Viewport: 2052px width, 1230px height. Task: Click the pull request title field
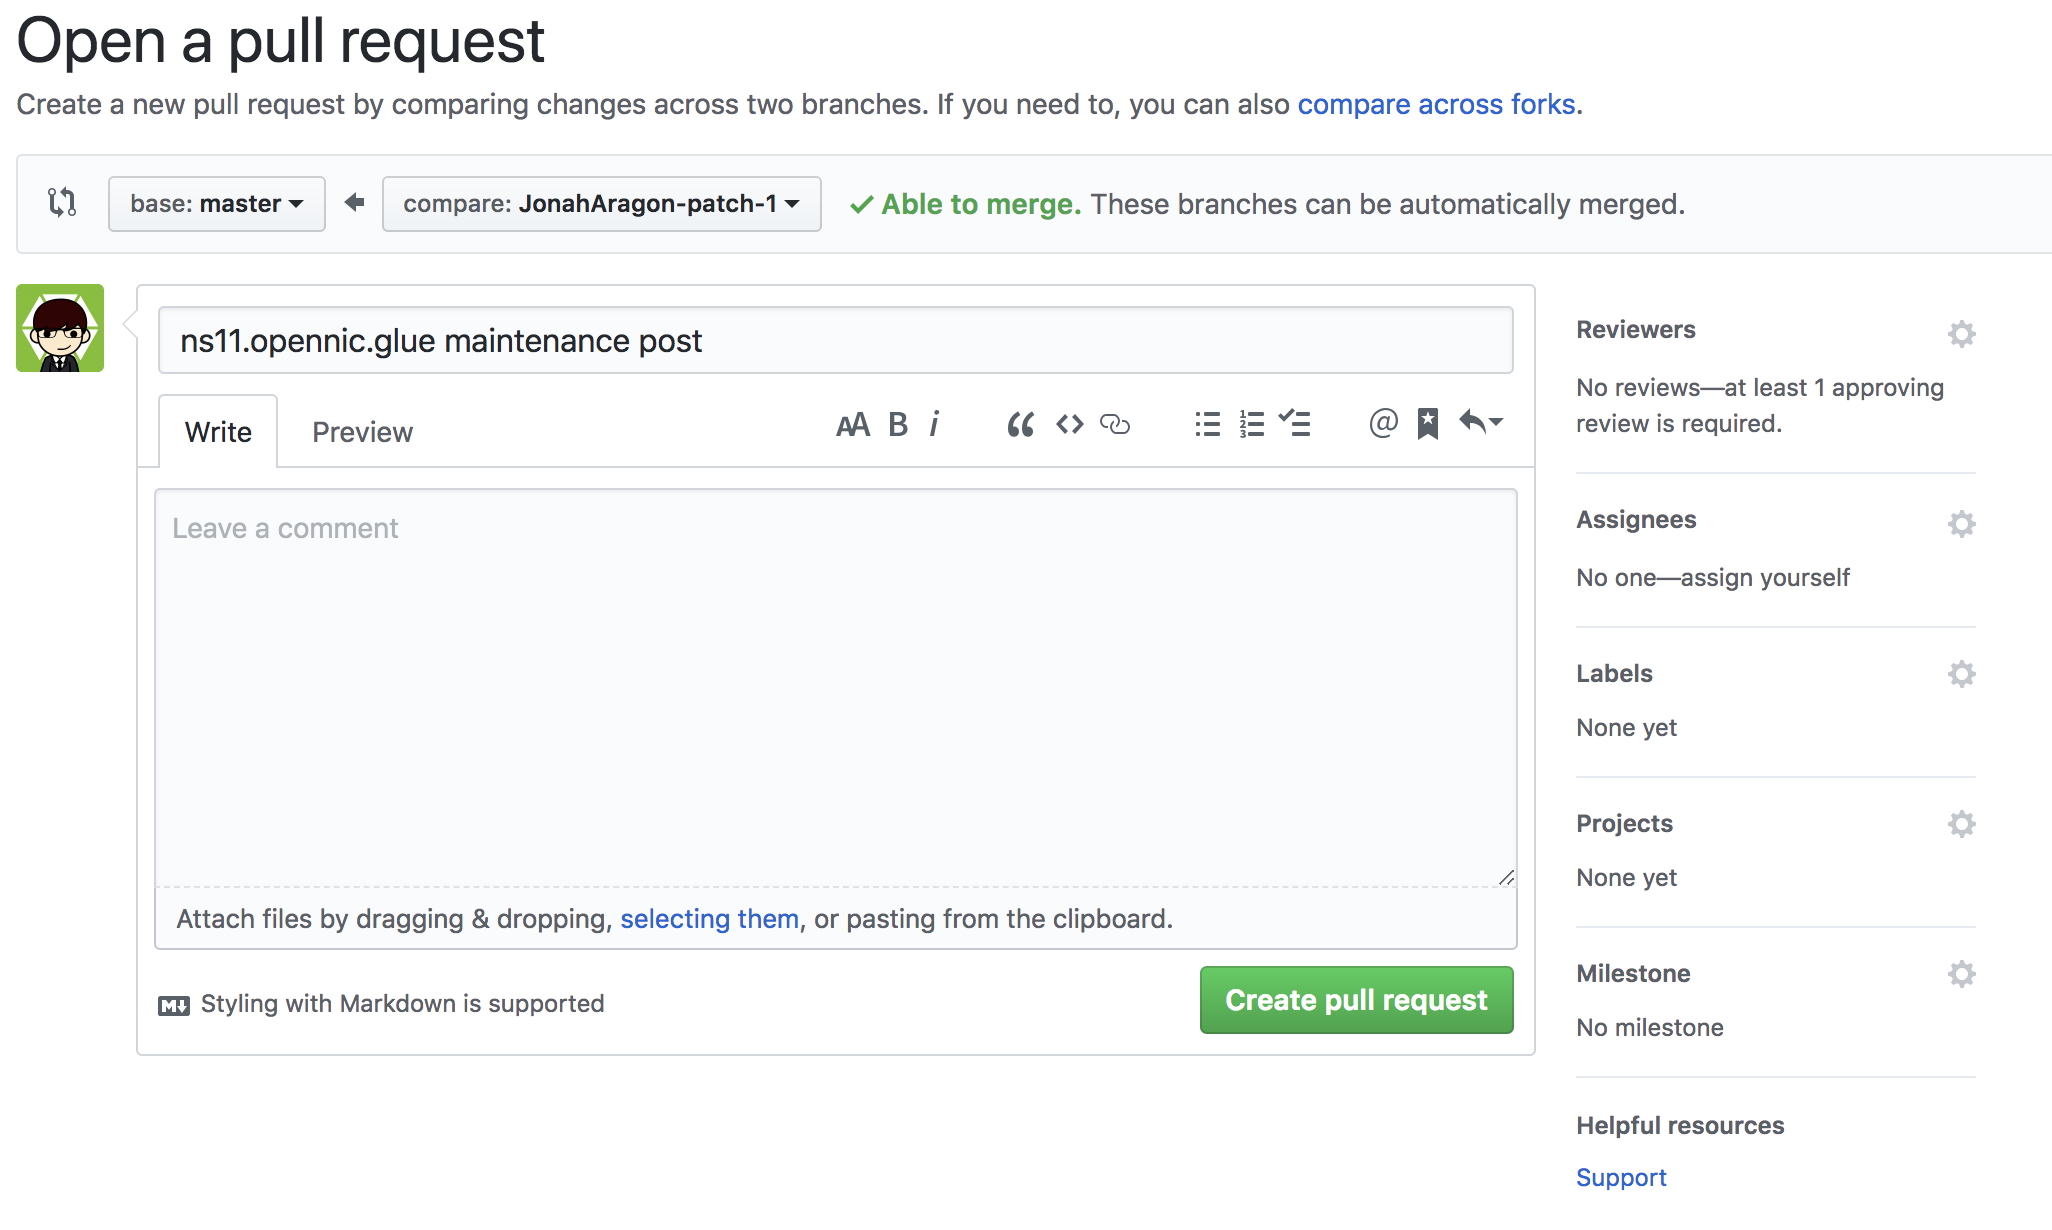click(x=835, y=341)
